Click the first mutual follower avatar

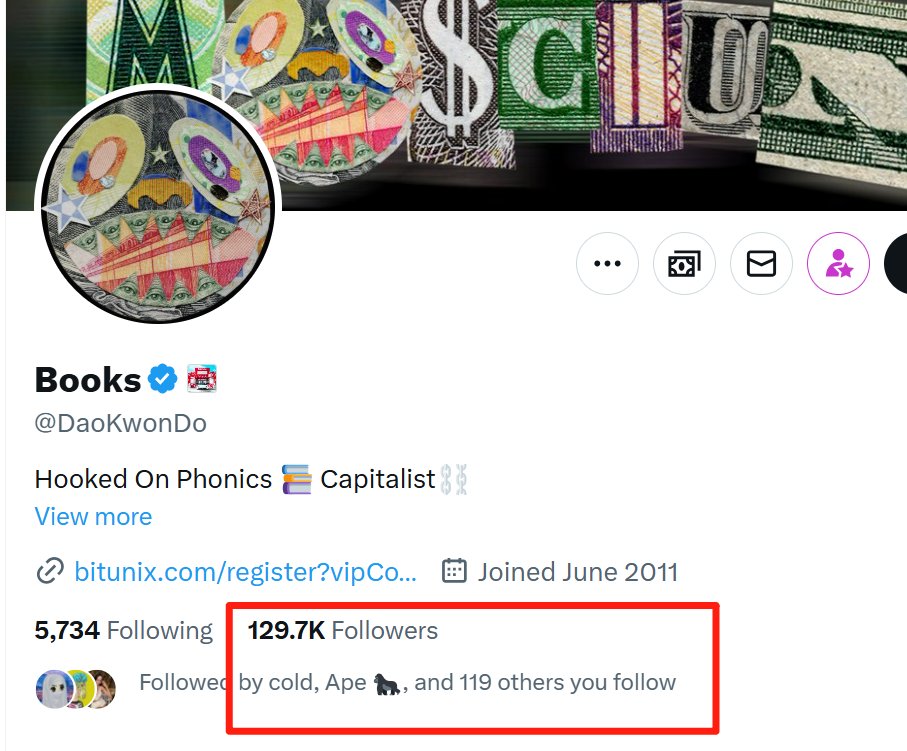pyautogui.click(x=52, y=688)
